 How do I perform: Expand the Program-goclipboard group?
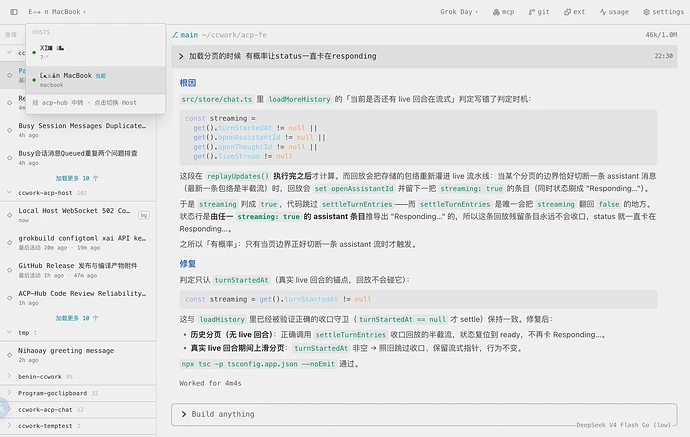(x=9, y=393)
